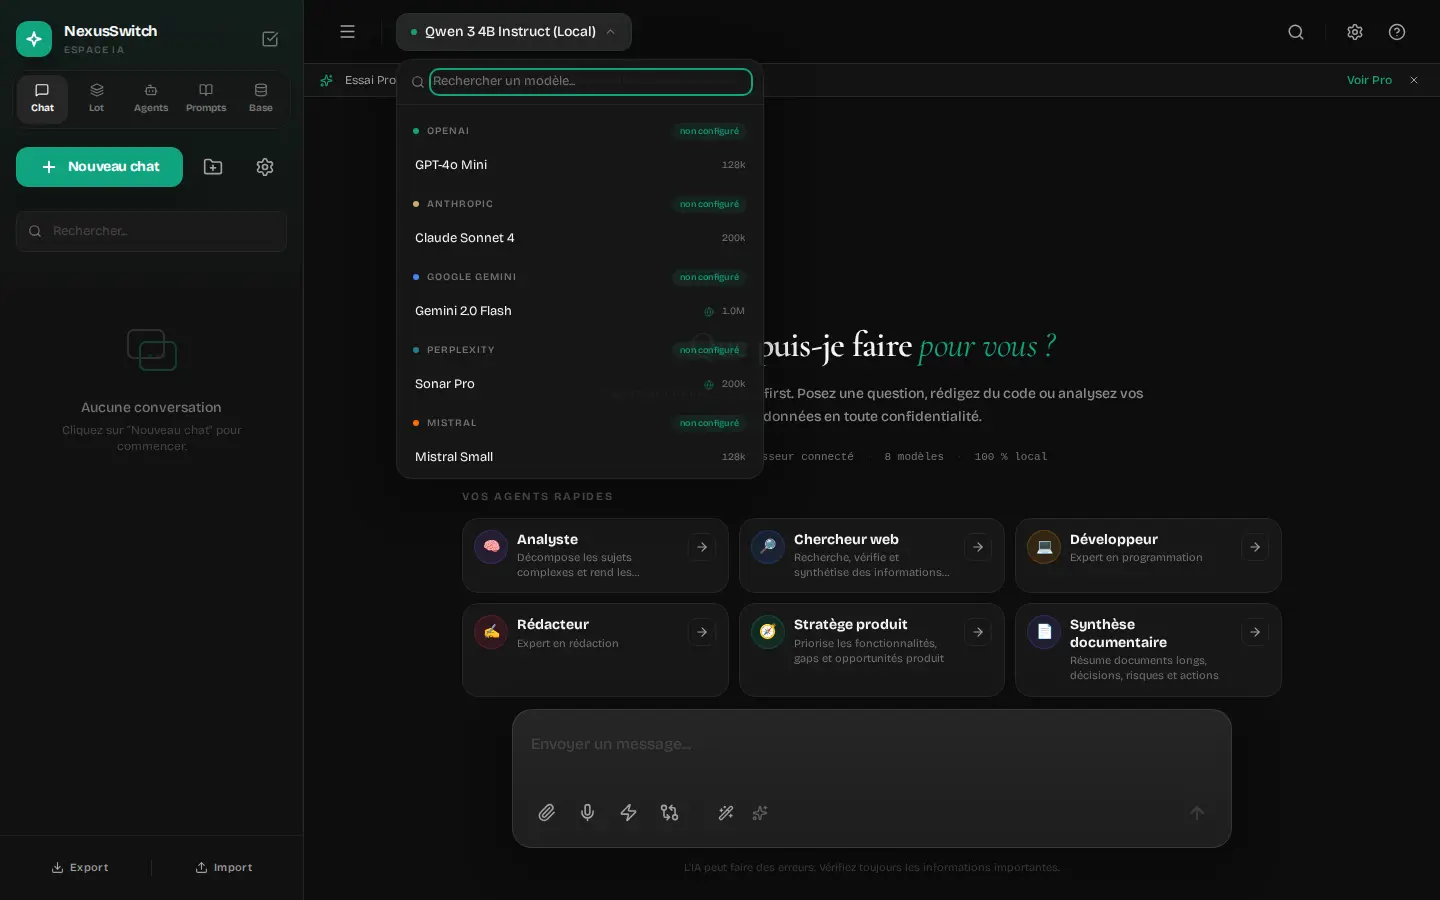The width and height of the screenshot is (1440, 900).
Task: Choose the Sonar Pro model
Action: [x=580, y=384]
